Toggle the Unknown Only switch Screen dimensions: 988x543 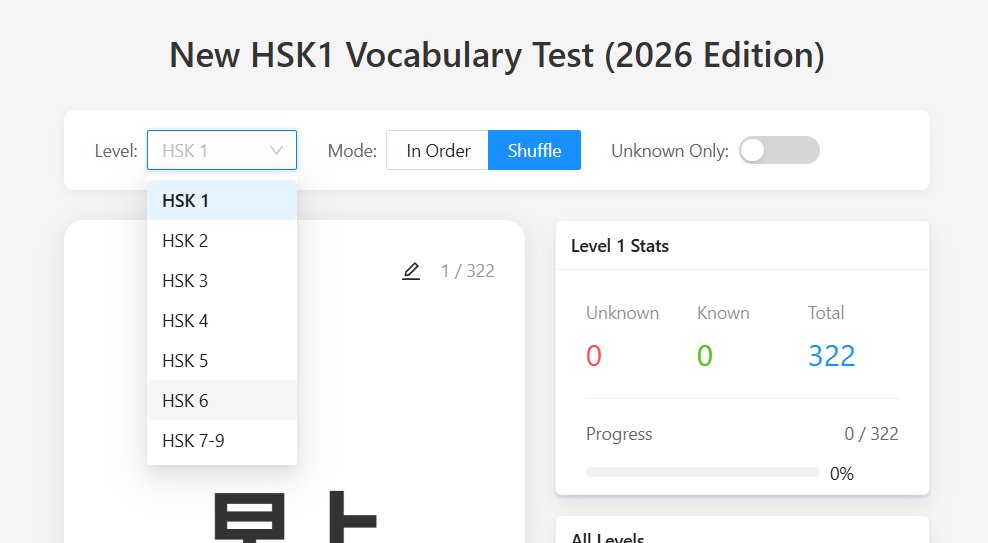(779, 151)
